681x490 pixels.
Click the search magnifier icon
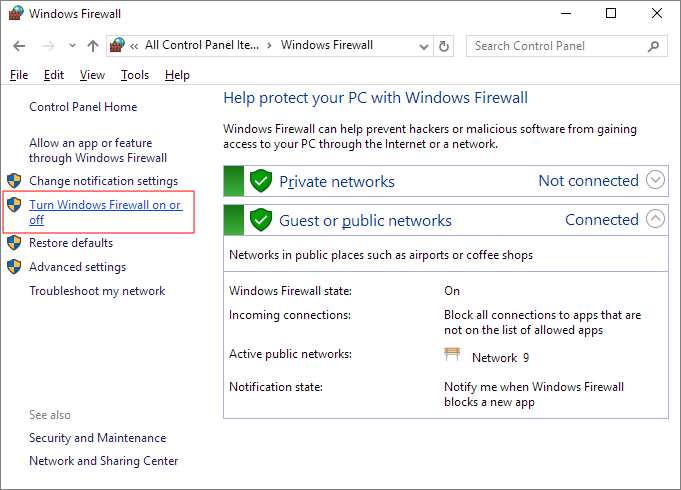pos(653,46)
